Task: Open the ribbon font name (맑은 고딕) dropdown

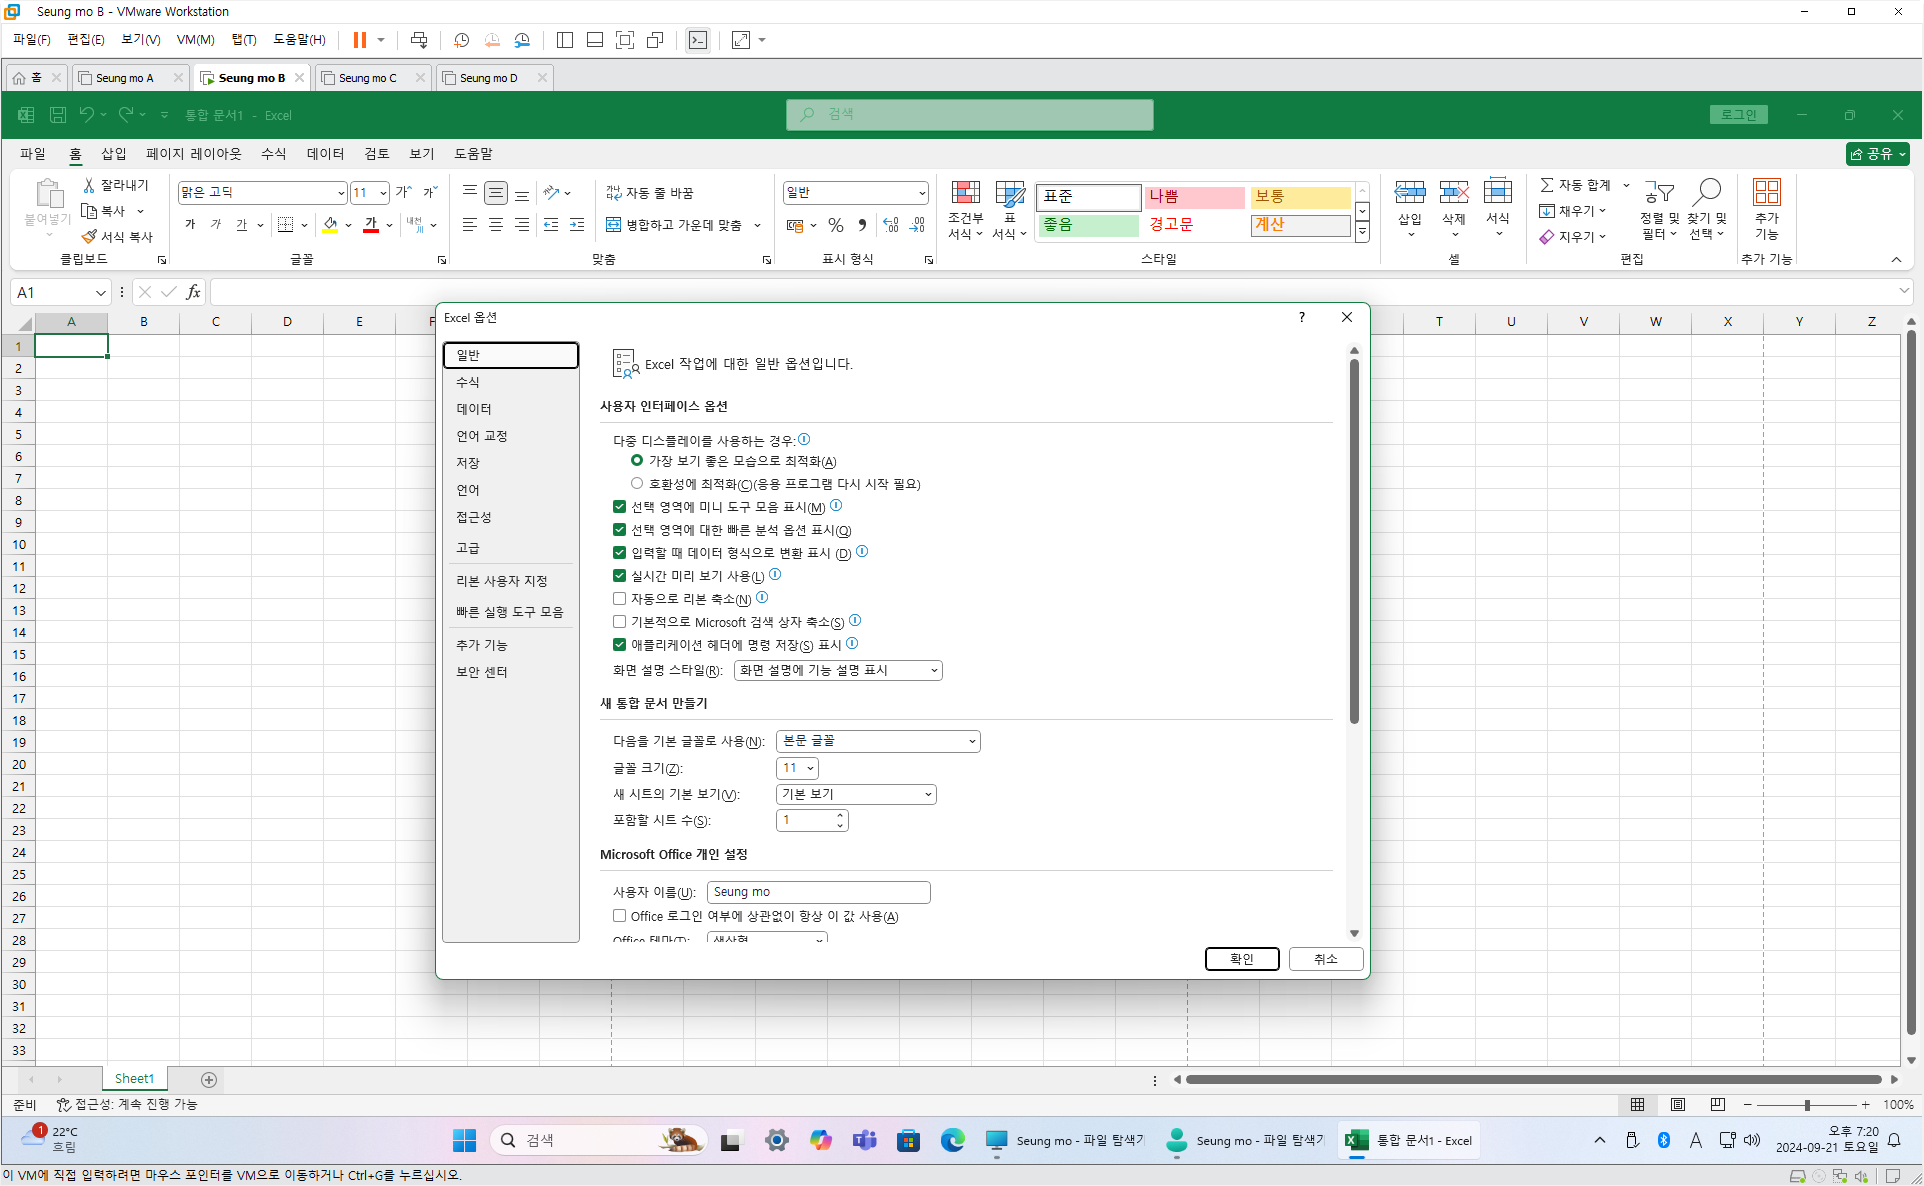Action: [341, 193]
